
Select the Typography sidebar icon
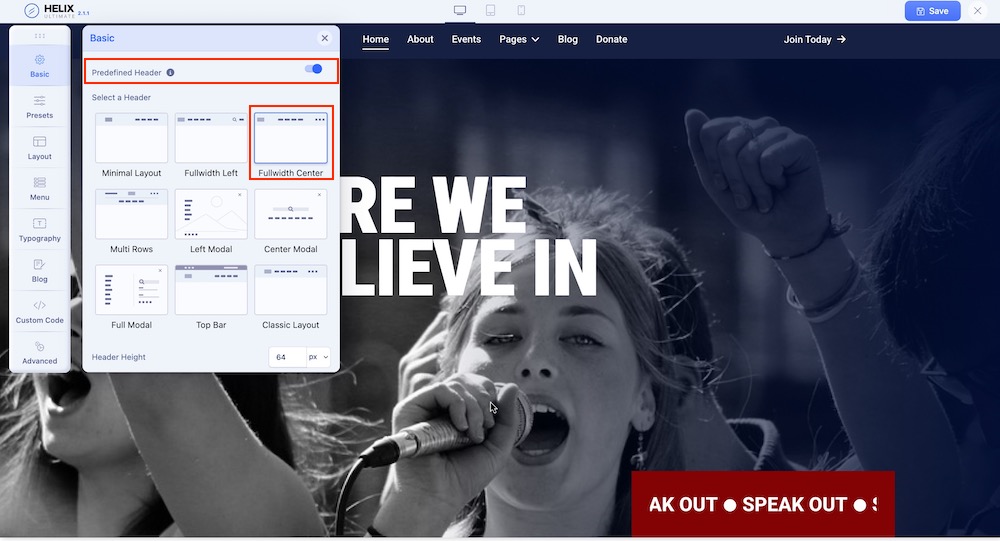tap(39, 229)
